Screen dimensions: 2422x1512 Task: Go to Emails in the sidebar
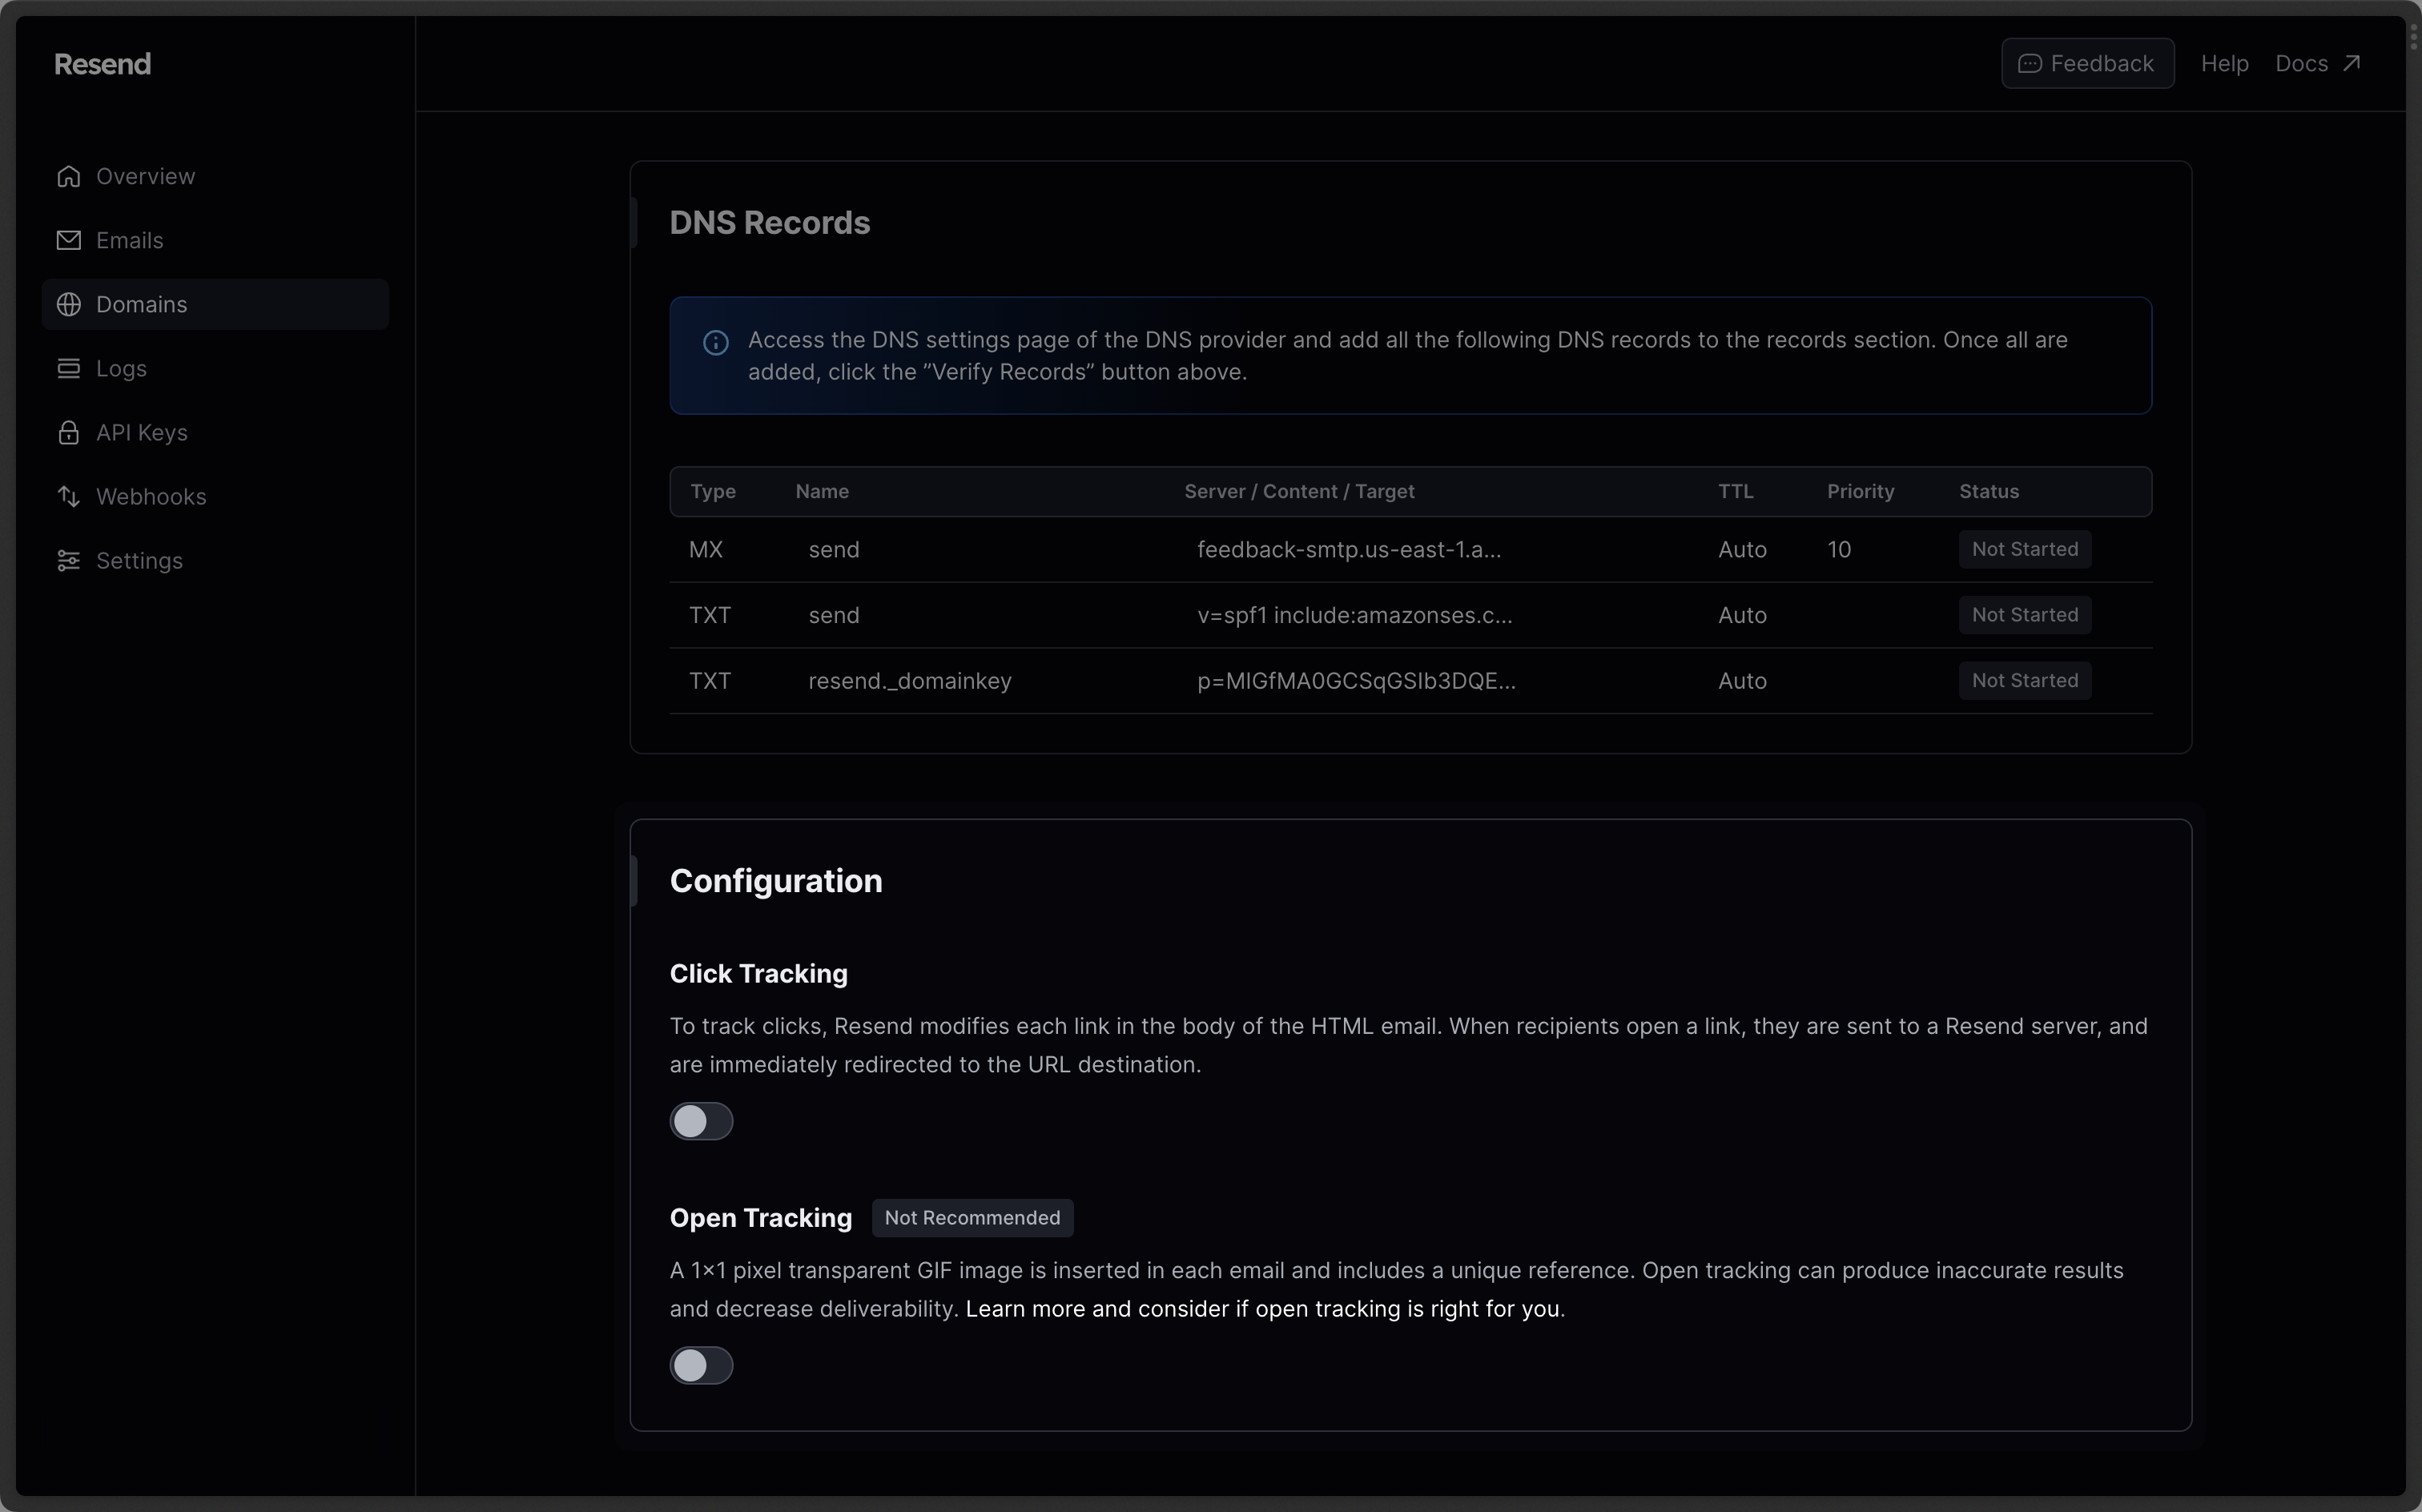coord(215,240)
